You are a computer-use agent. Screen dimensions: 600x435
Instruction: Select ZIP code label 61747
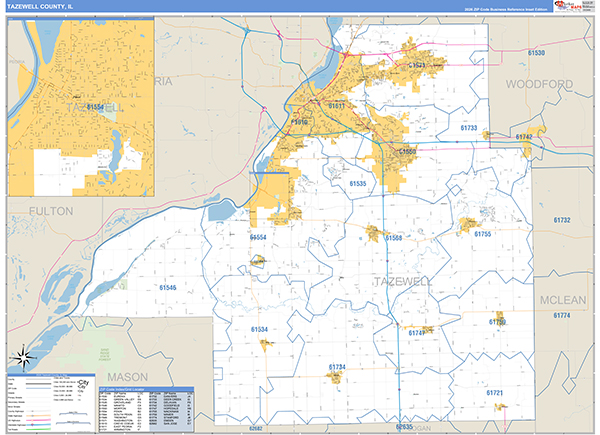click(x=416, y=333)
